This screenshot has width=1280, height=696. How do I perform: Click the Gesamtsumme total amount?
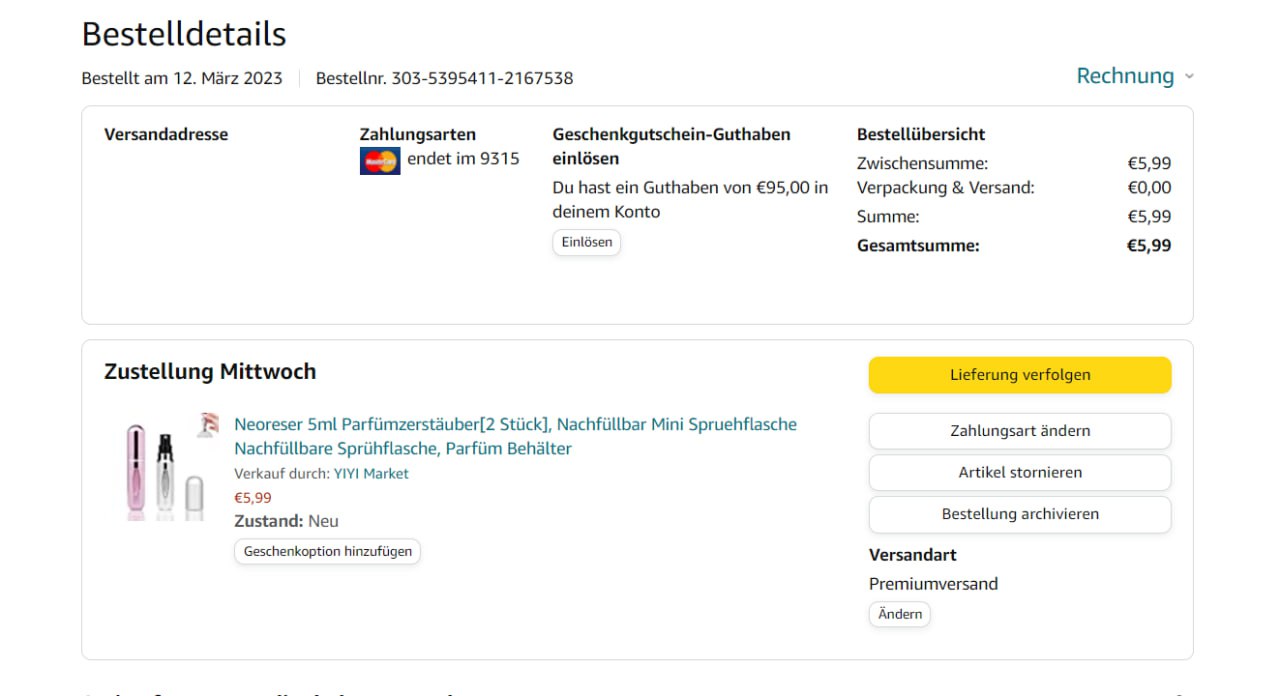1149,246
